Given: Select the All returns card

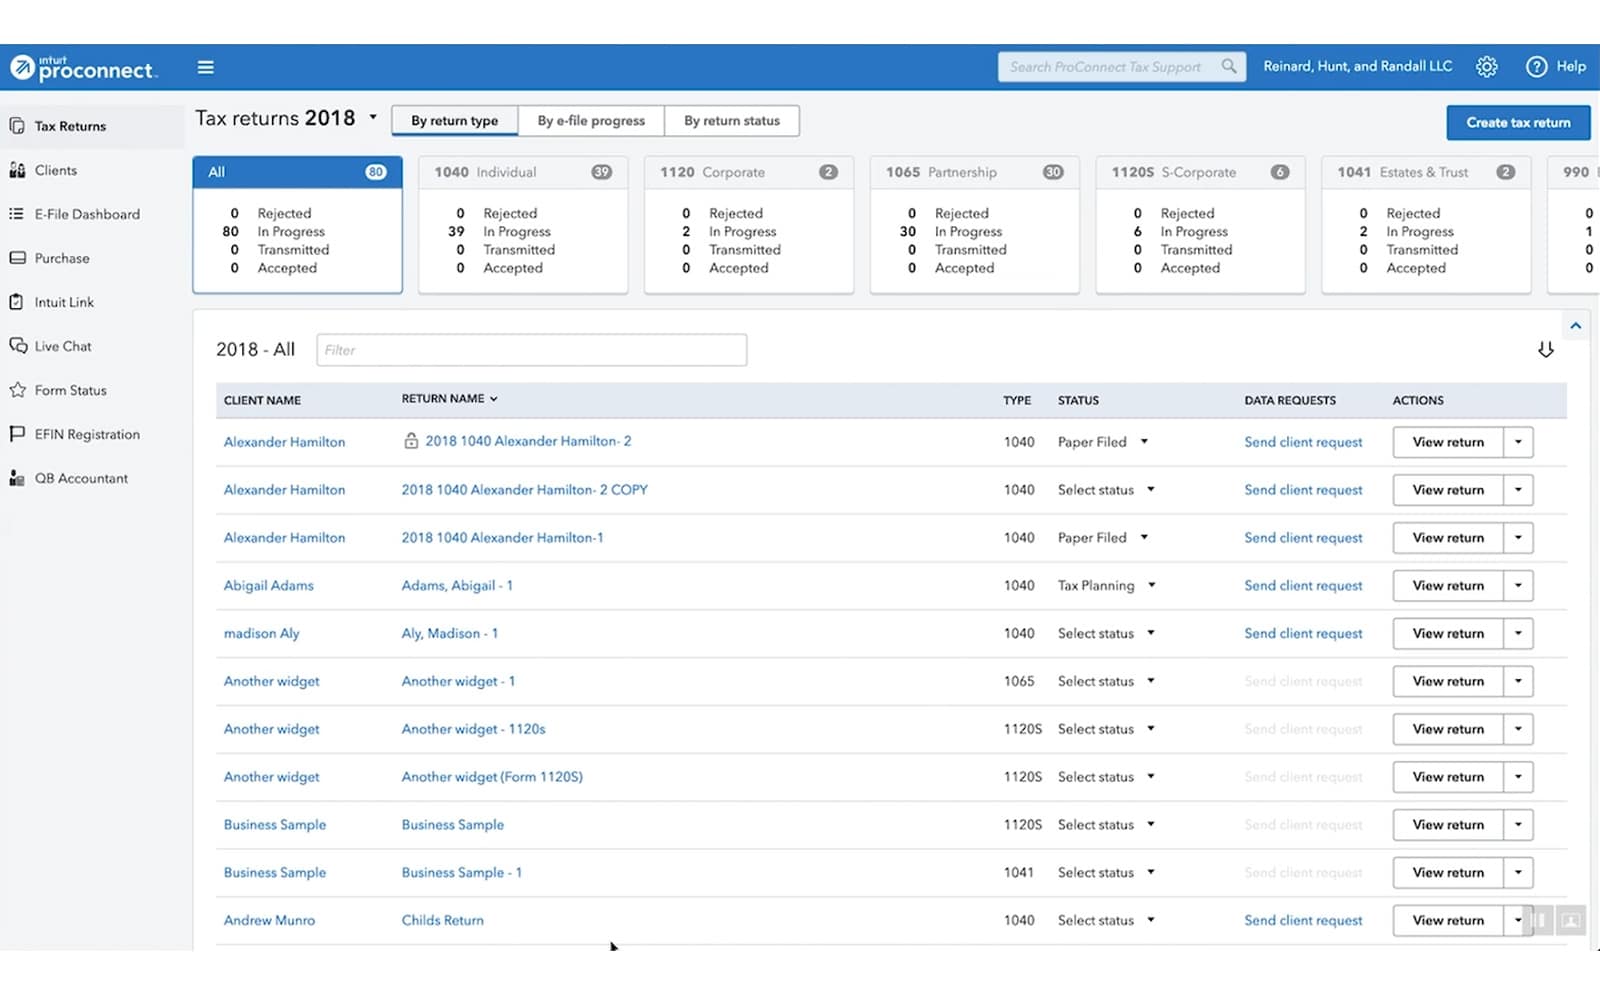Looking at the screenshot, I should coord(298,225).
